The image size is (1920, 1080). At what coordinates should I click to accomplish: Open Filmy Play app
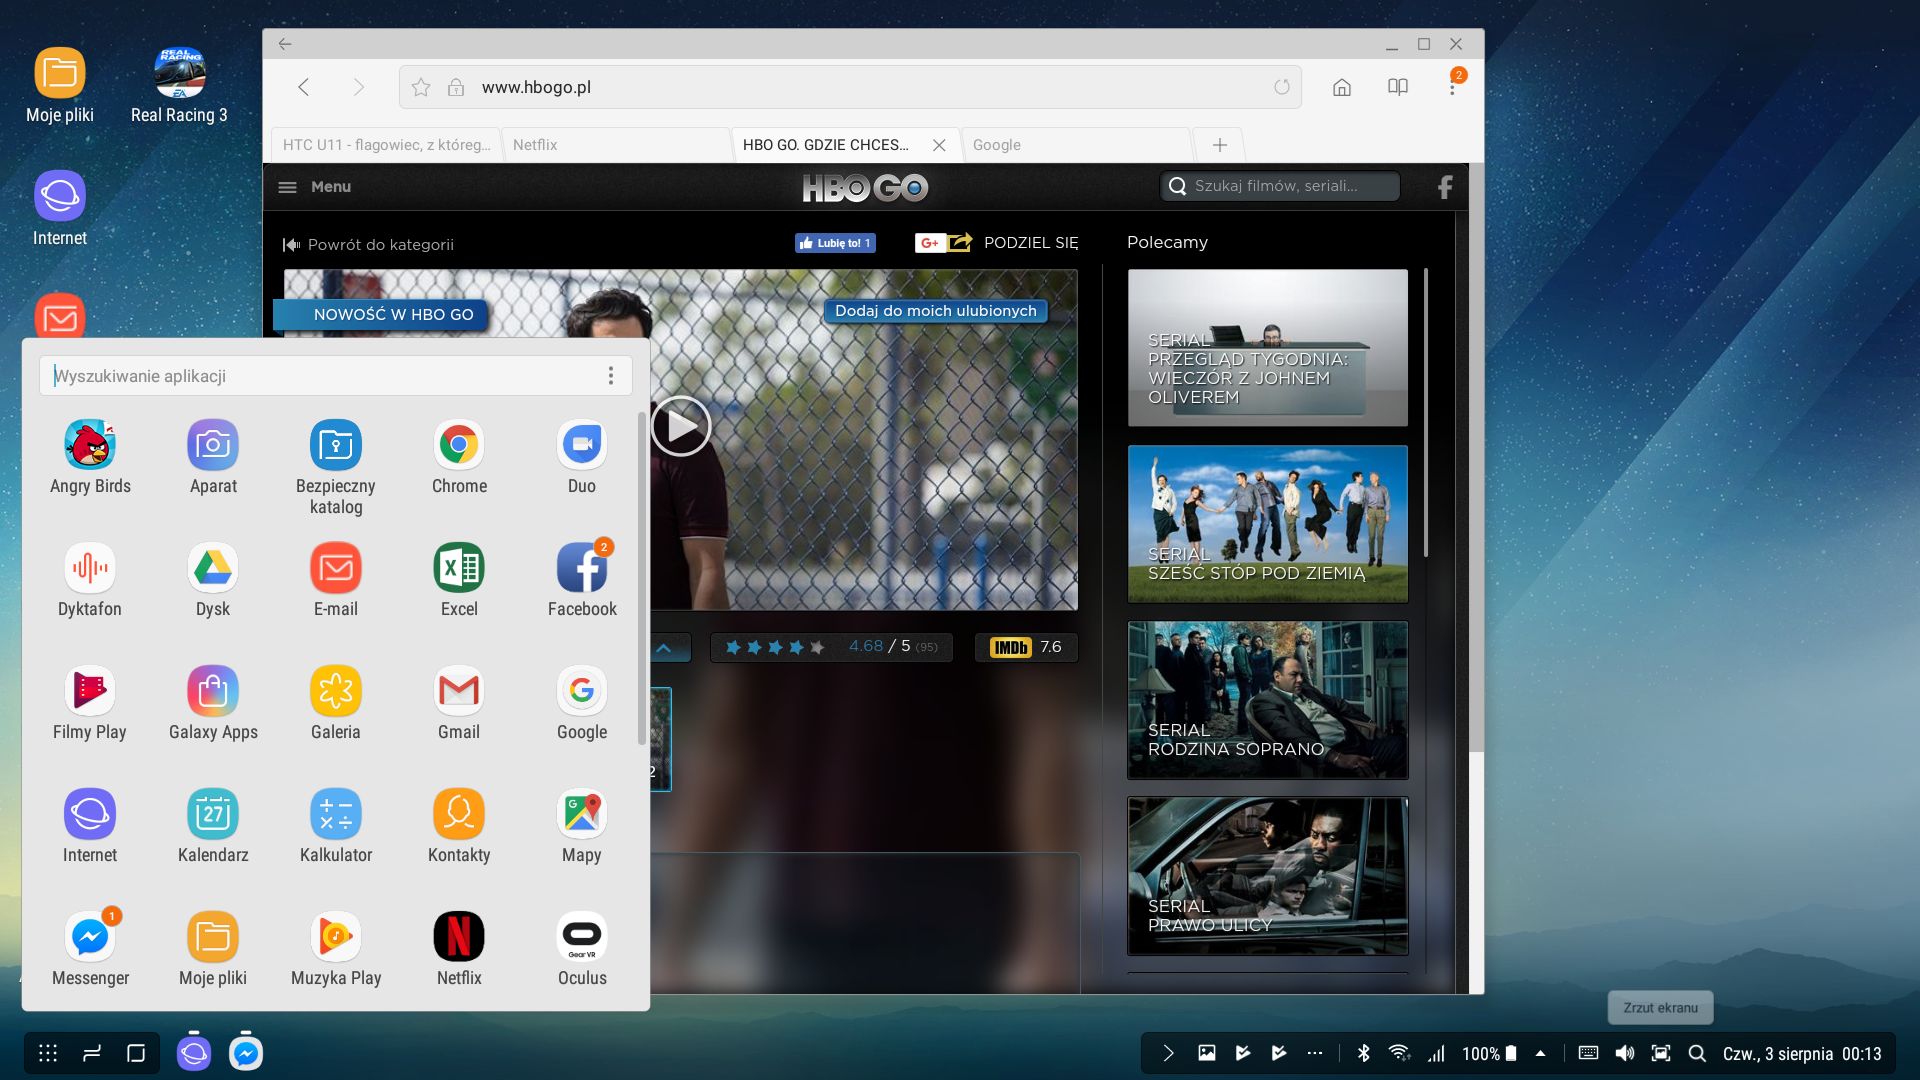coord(90,704)
